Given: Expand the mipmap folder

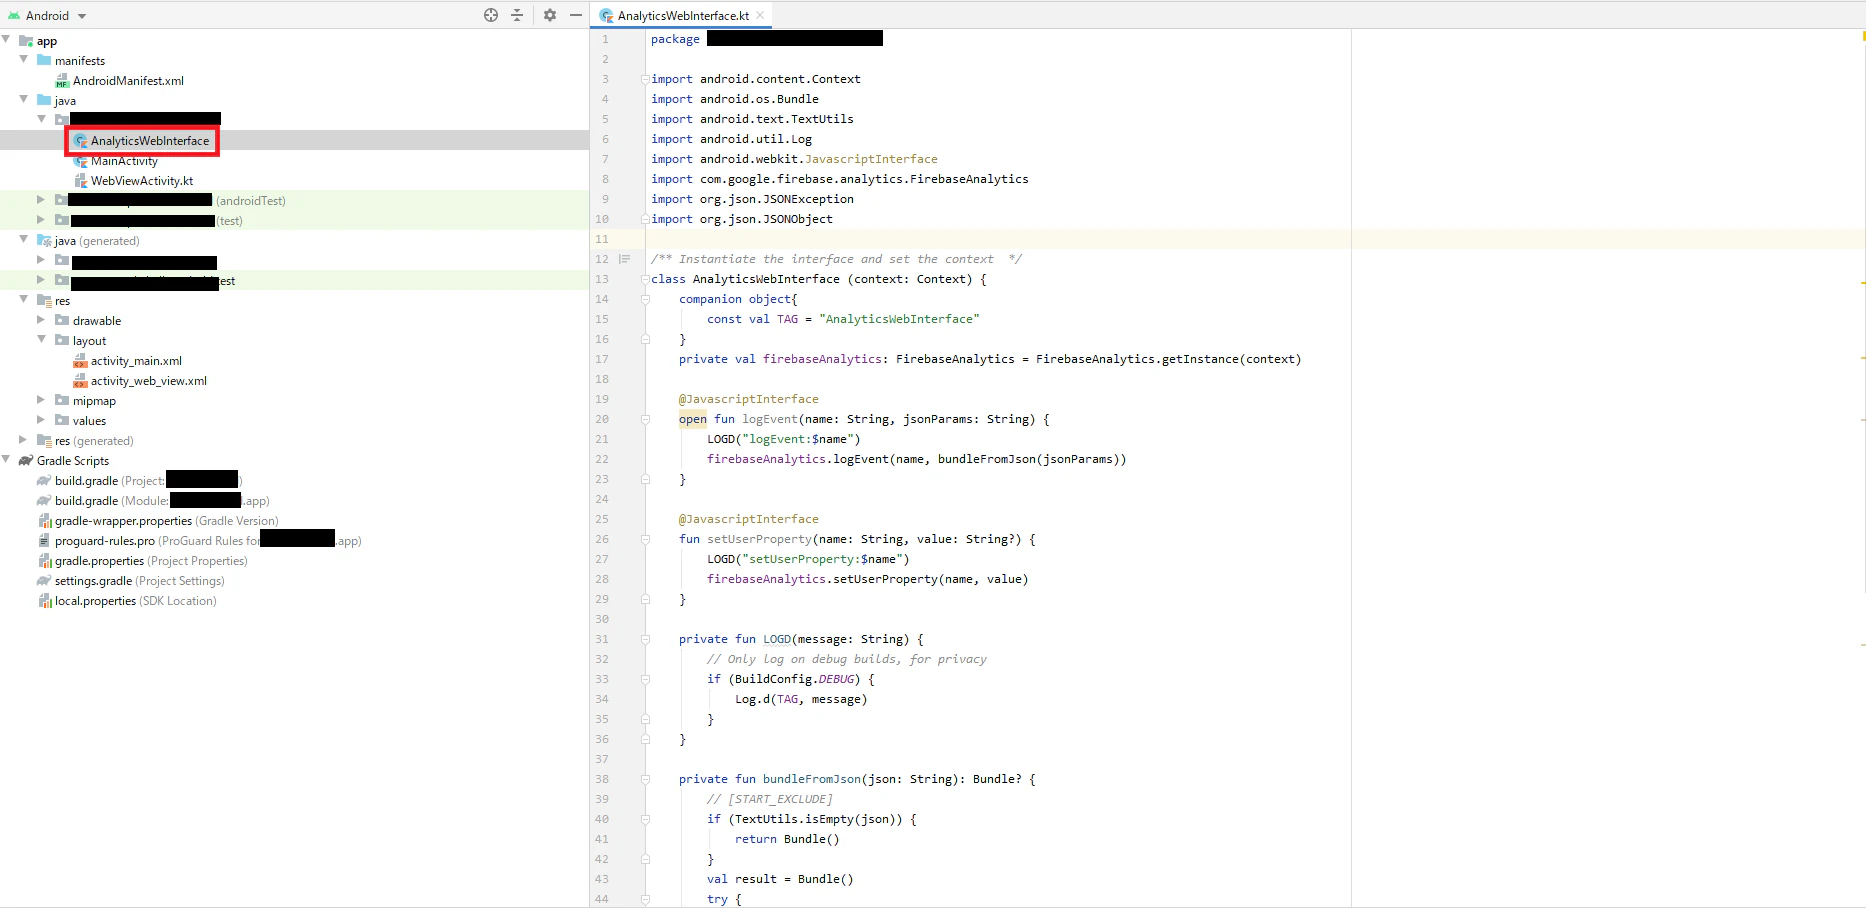Looking at the screenshot, I should click(41, 400).
